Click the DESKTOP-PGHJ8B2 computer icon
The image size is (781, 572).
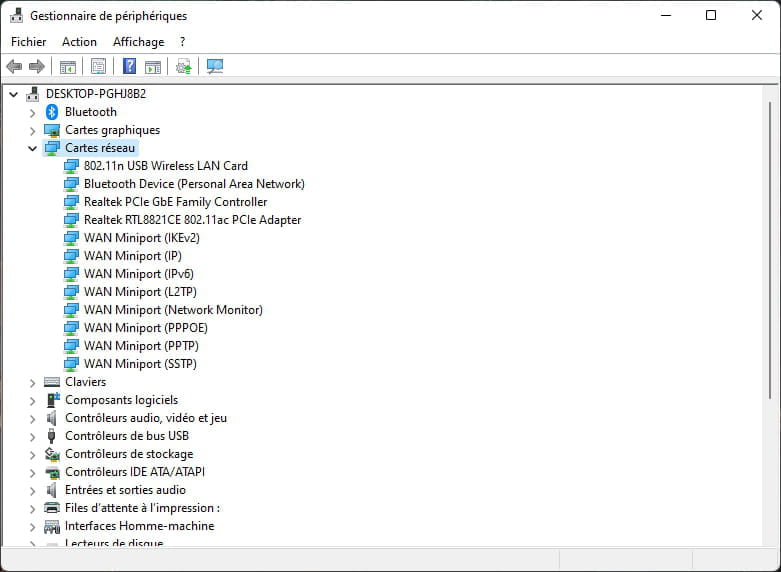click(x=33, y=94)
